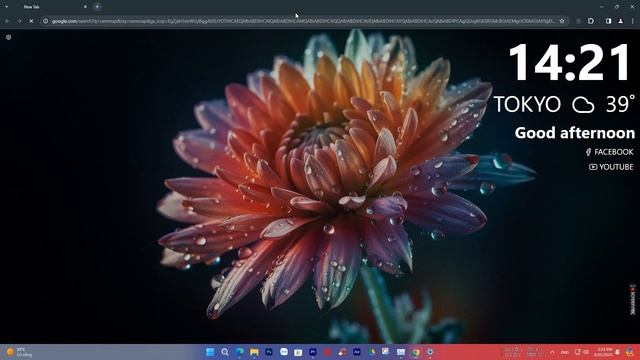640x360 pixels.
Task: Open taskbar Search magnifier
Action: (225, 352)
